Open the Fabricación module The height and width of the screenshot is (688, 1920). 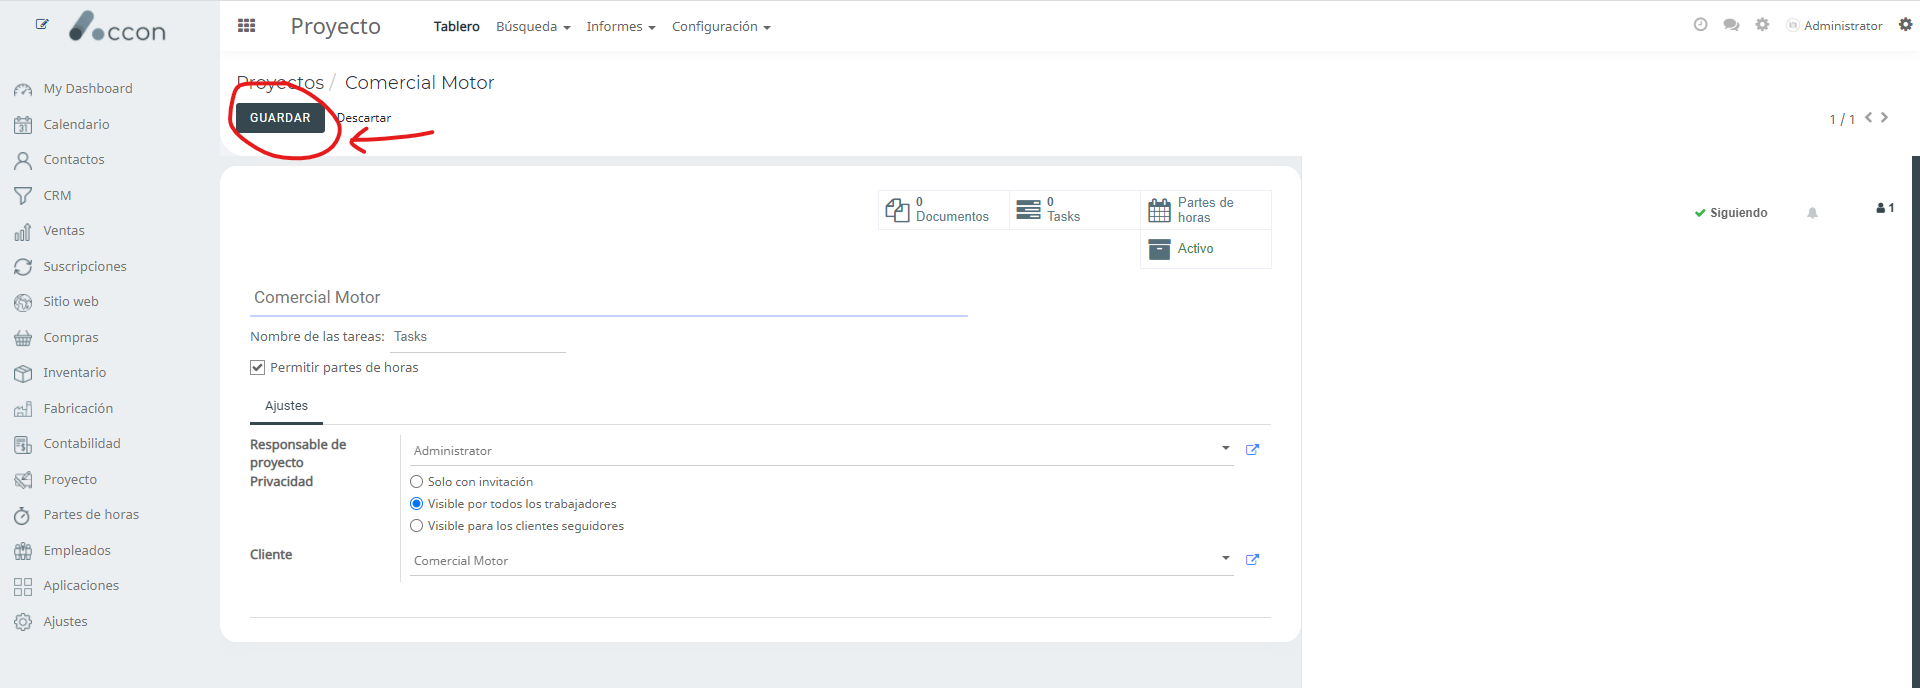(78, 409)
